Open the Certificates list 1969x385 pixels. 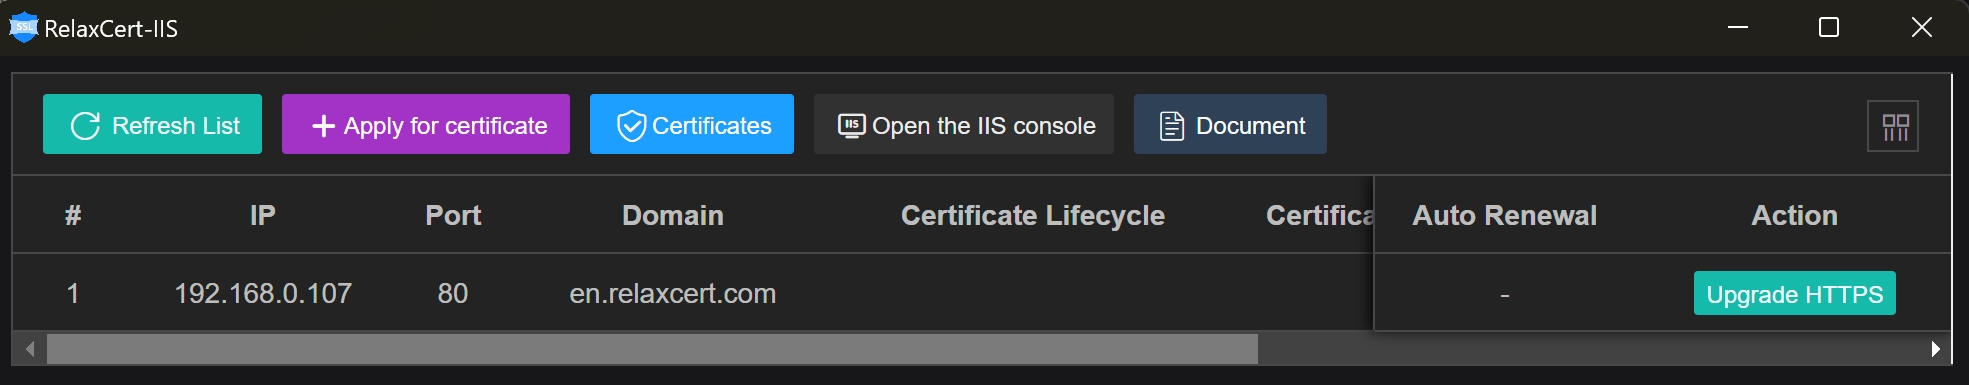click(x=692, y=124)
